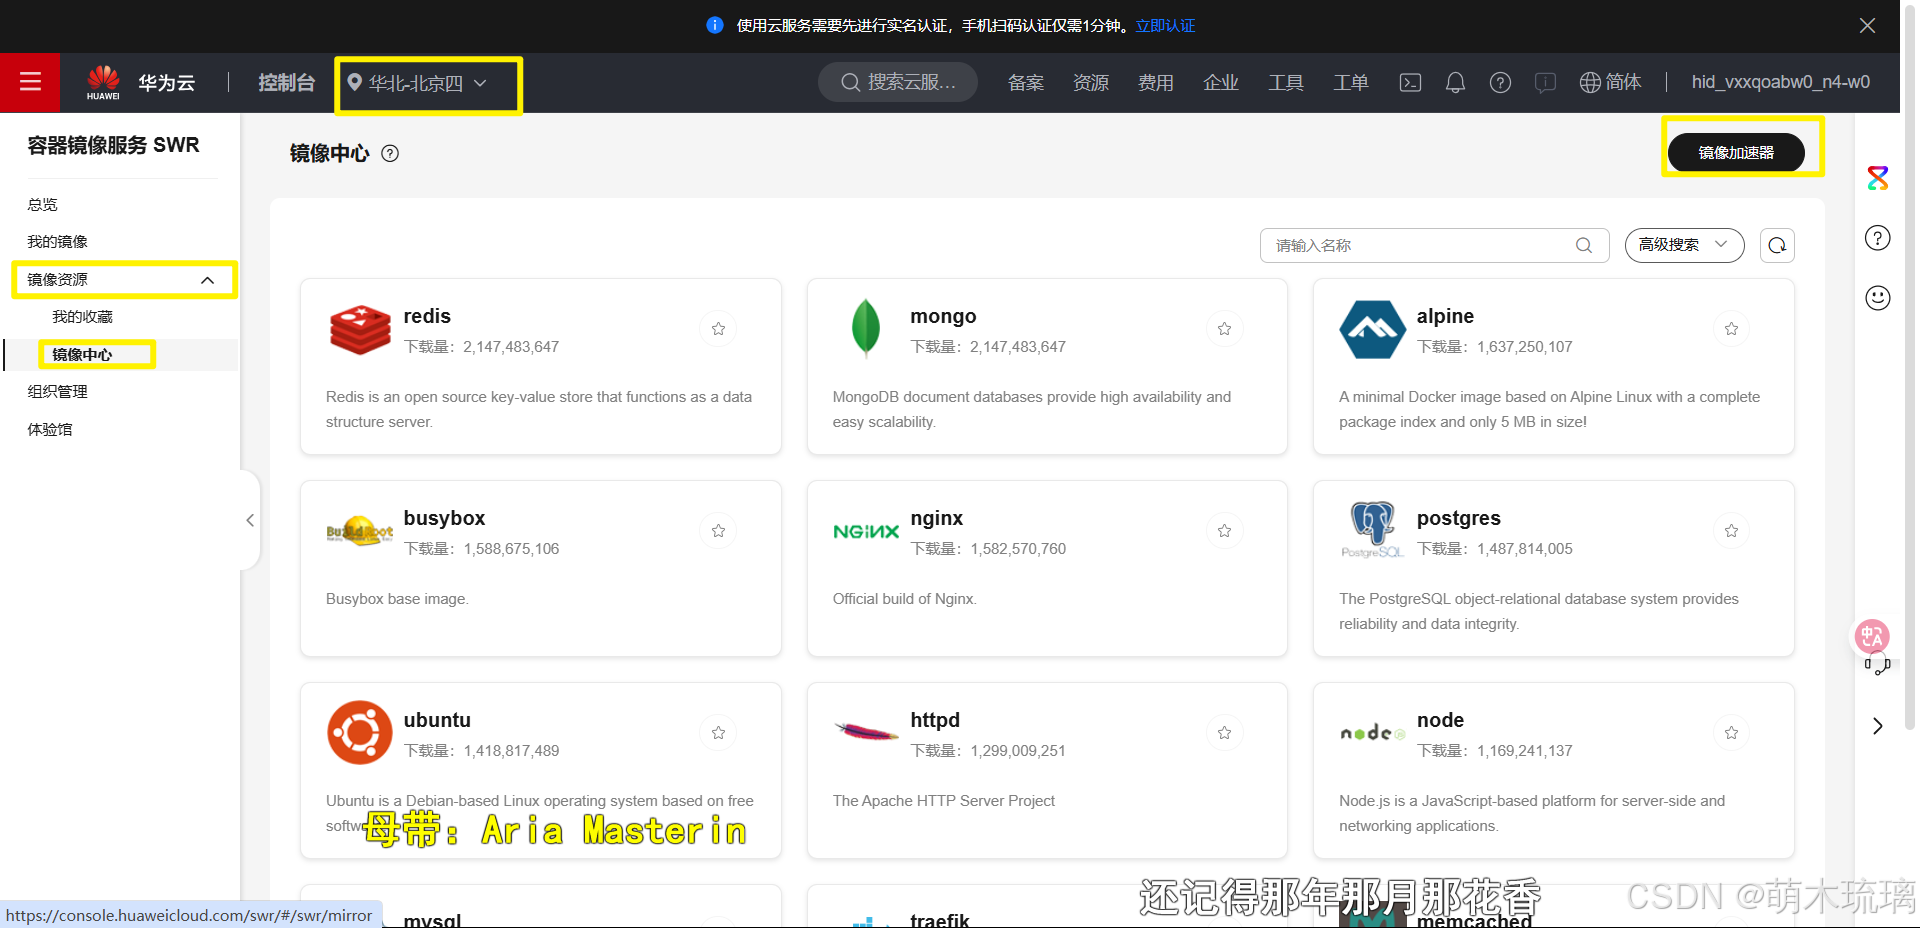Click the 立即认证 link in the banner
1920x928 pixels.
[x=1165, y=26]
